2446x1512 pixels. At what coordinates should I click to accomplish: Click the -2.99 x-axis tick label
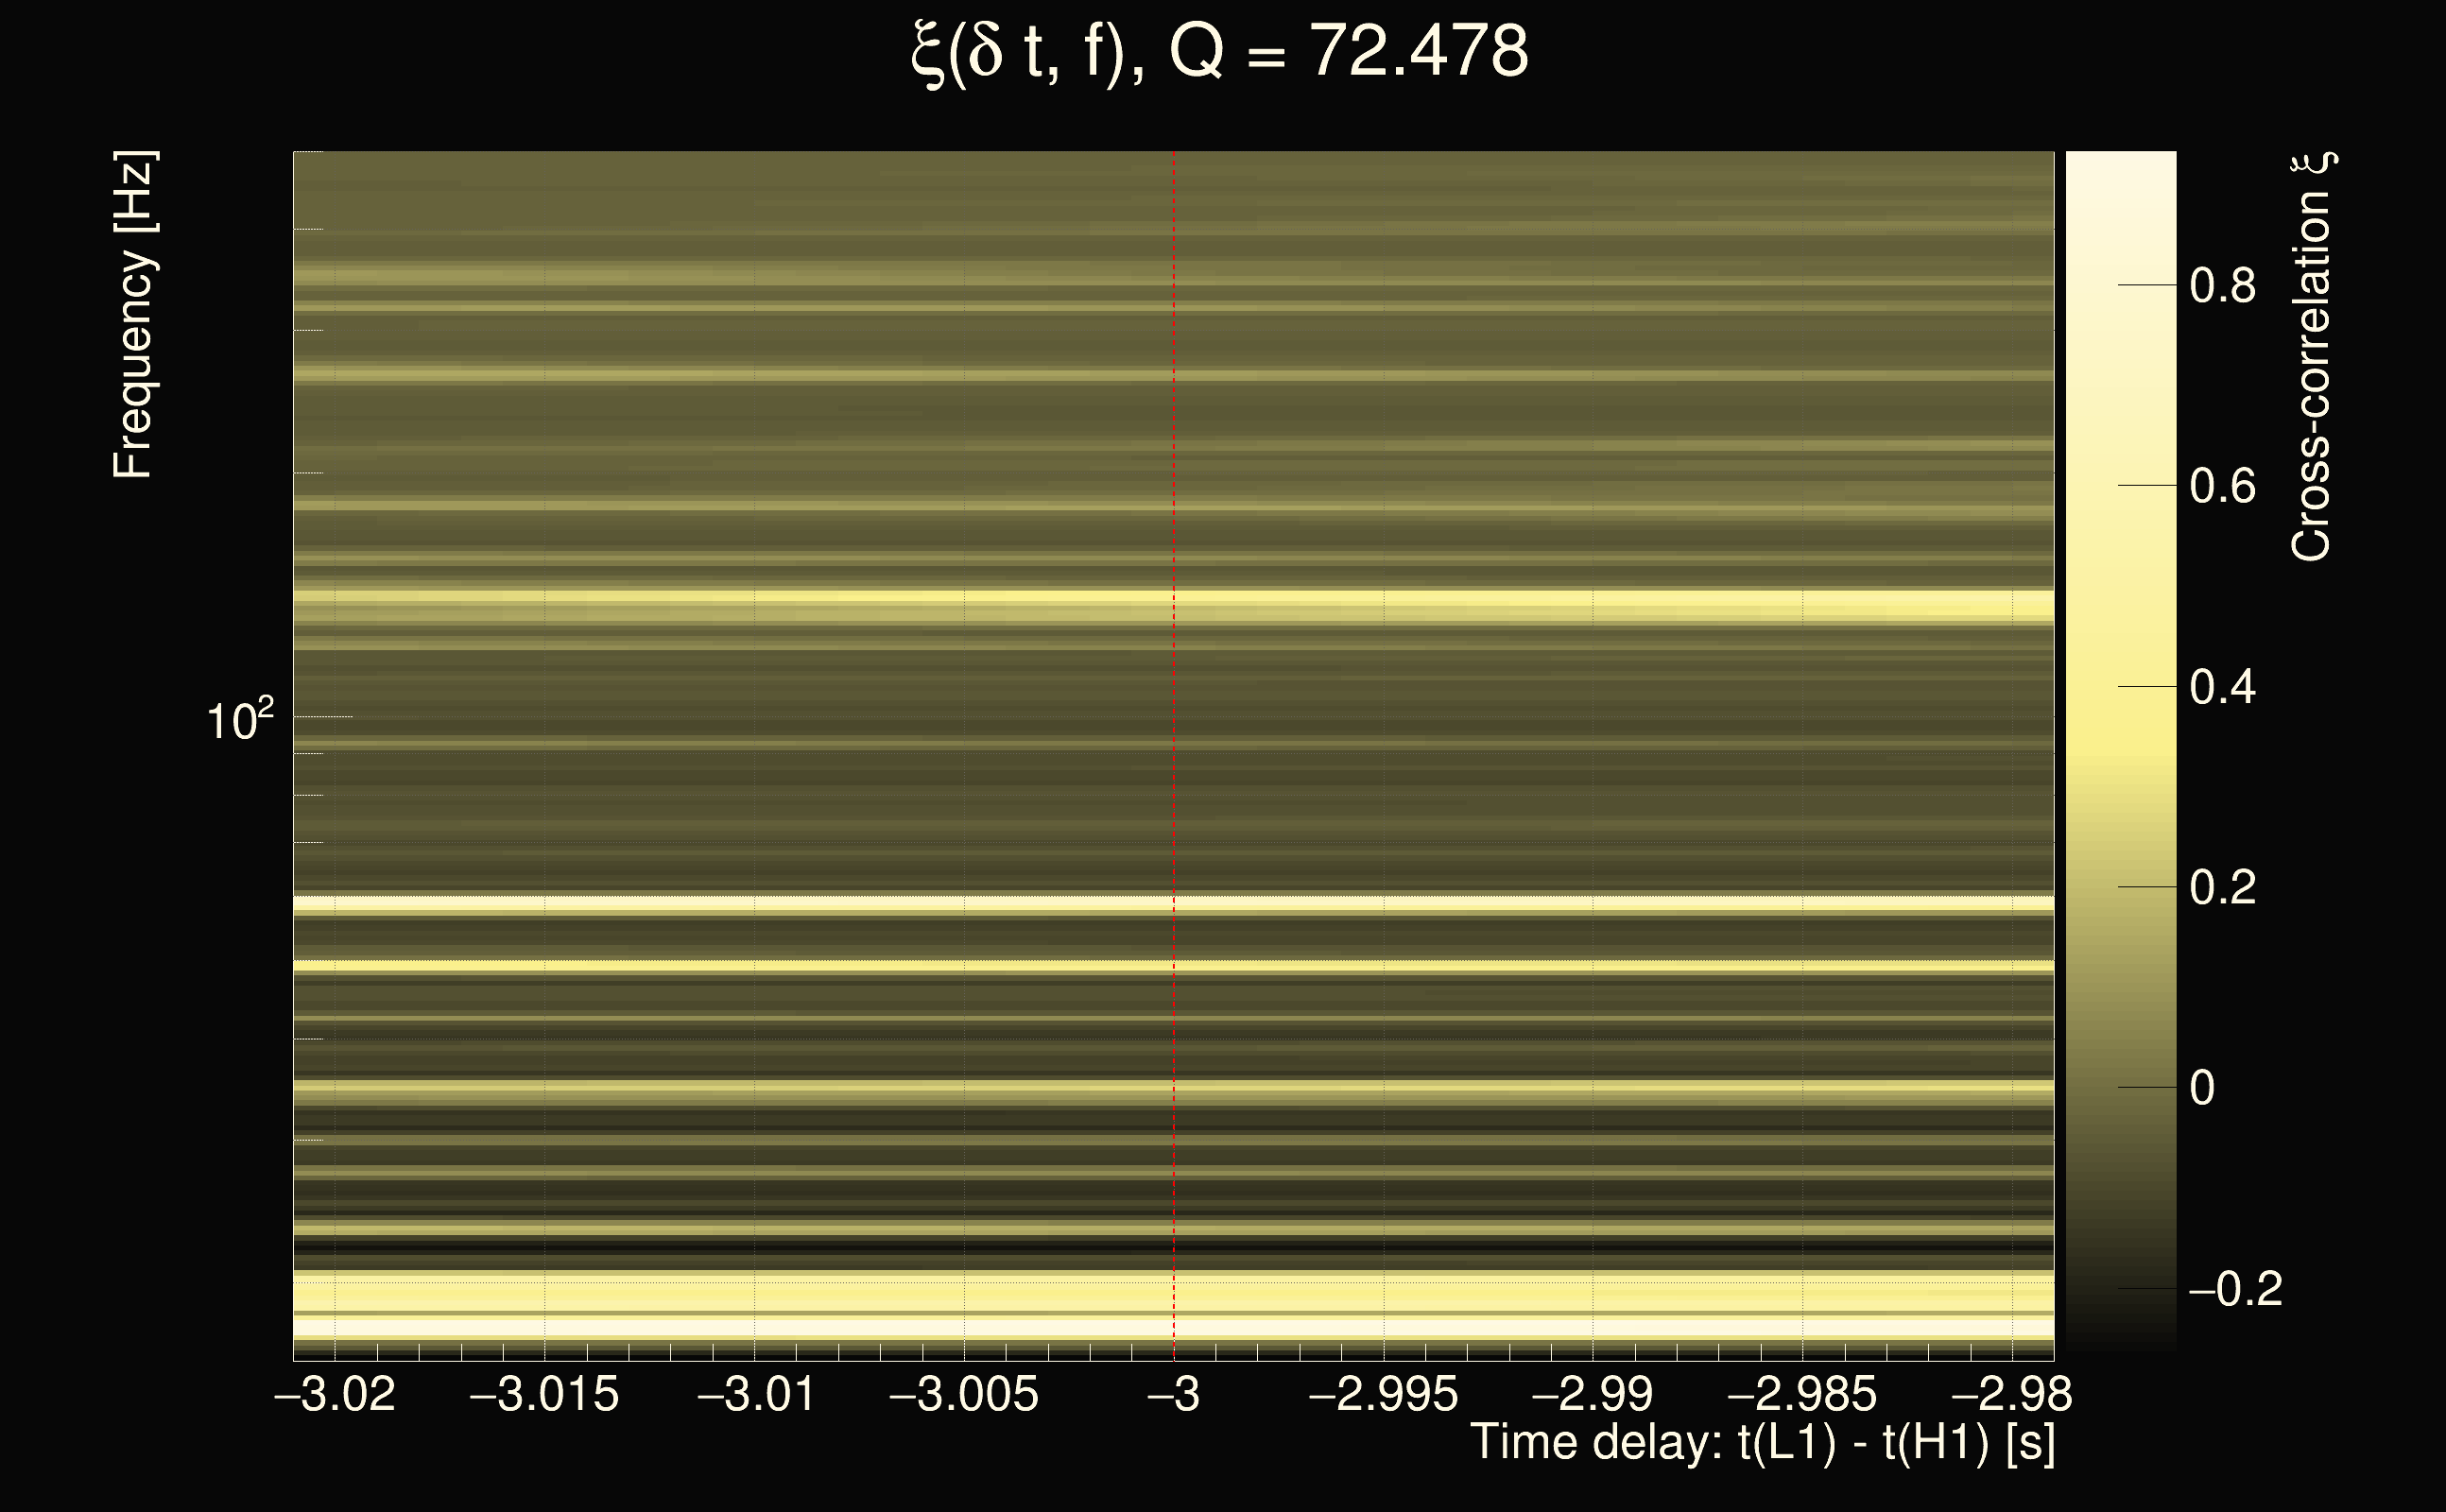1593,1395
